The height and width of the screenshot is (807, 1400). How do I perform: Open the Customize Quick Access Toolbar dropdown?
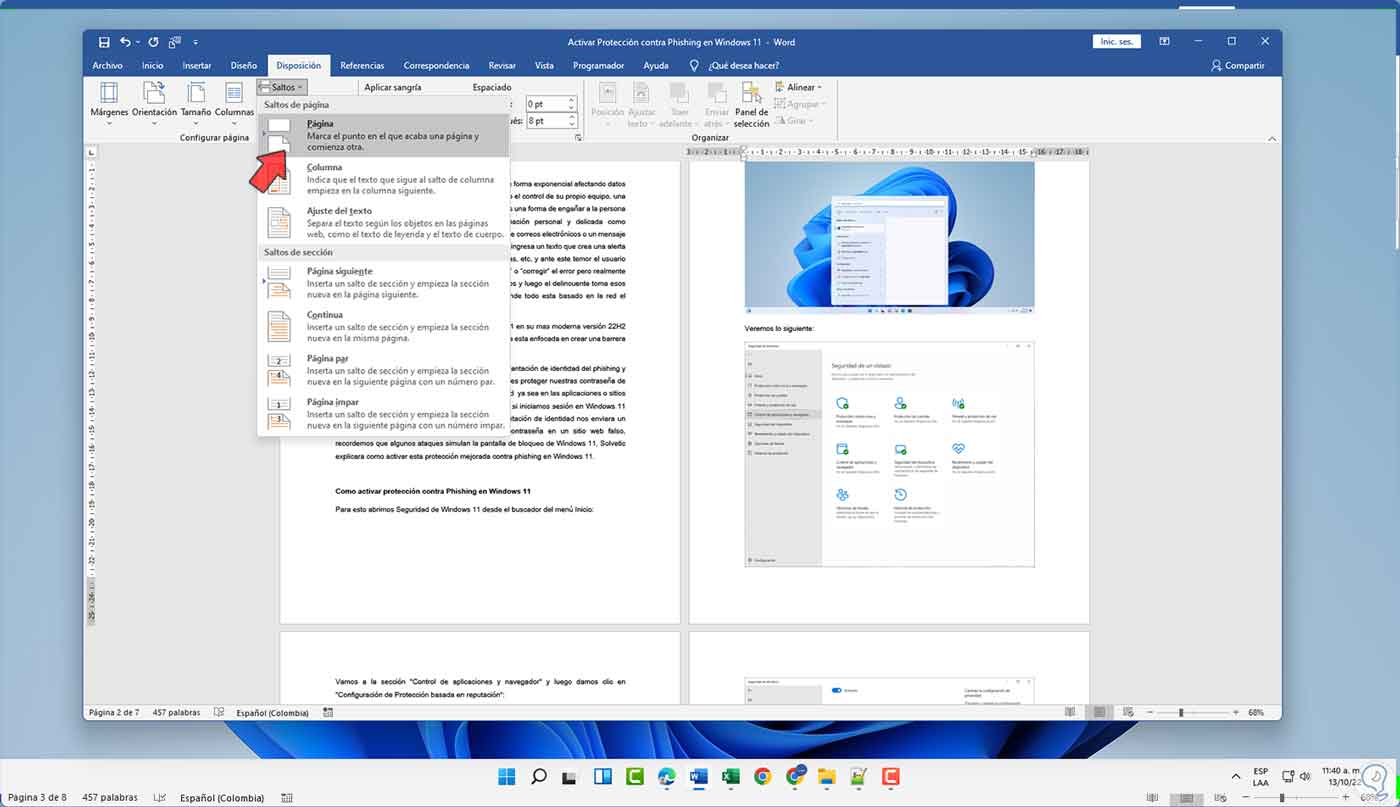point(196,43)
